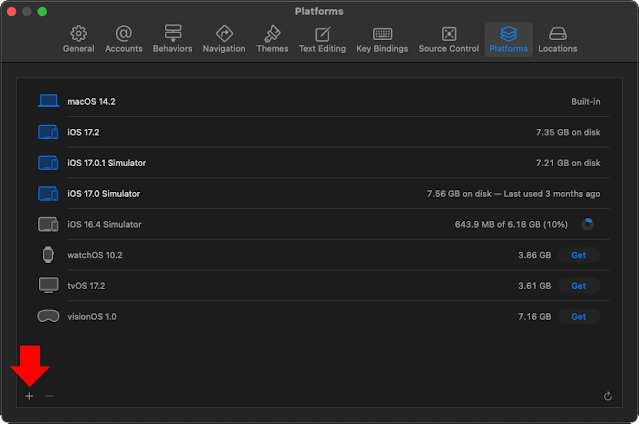Close the Platforms window

11,11
